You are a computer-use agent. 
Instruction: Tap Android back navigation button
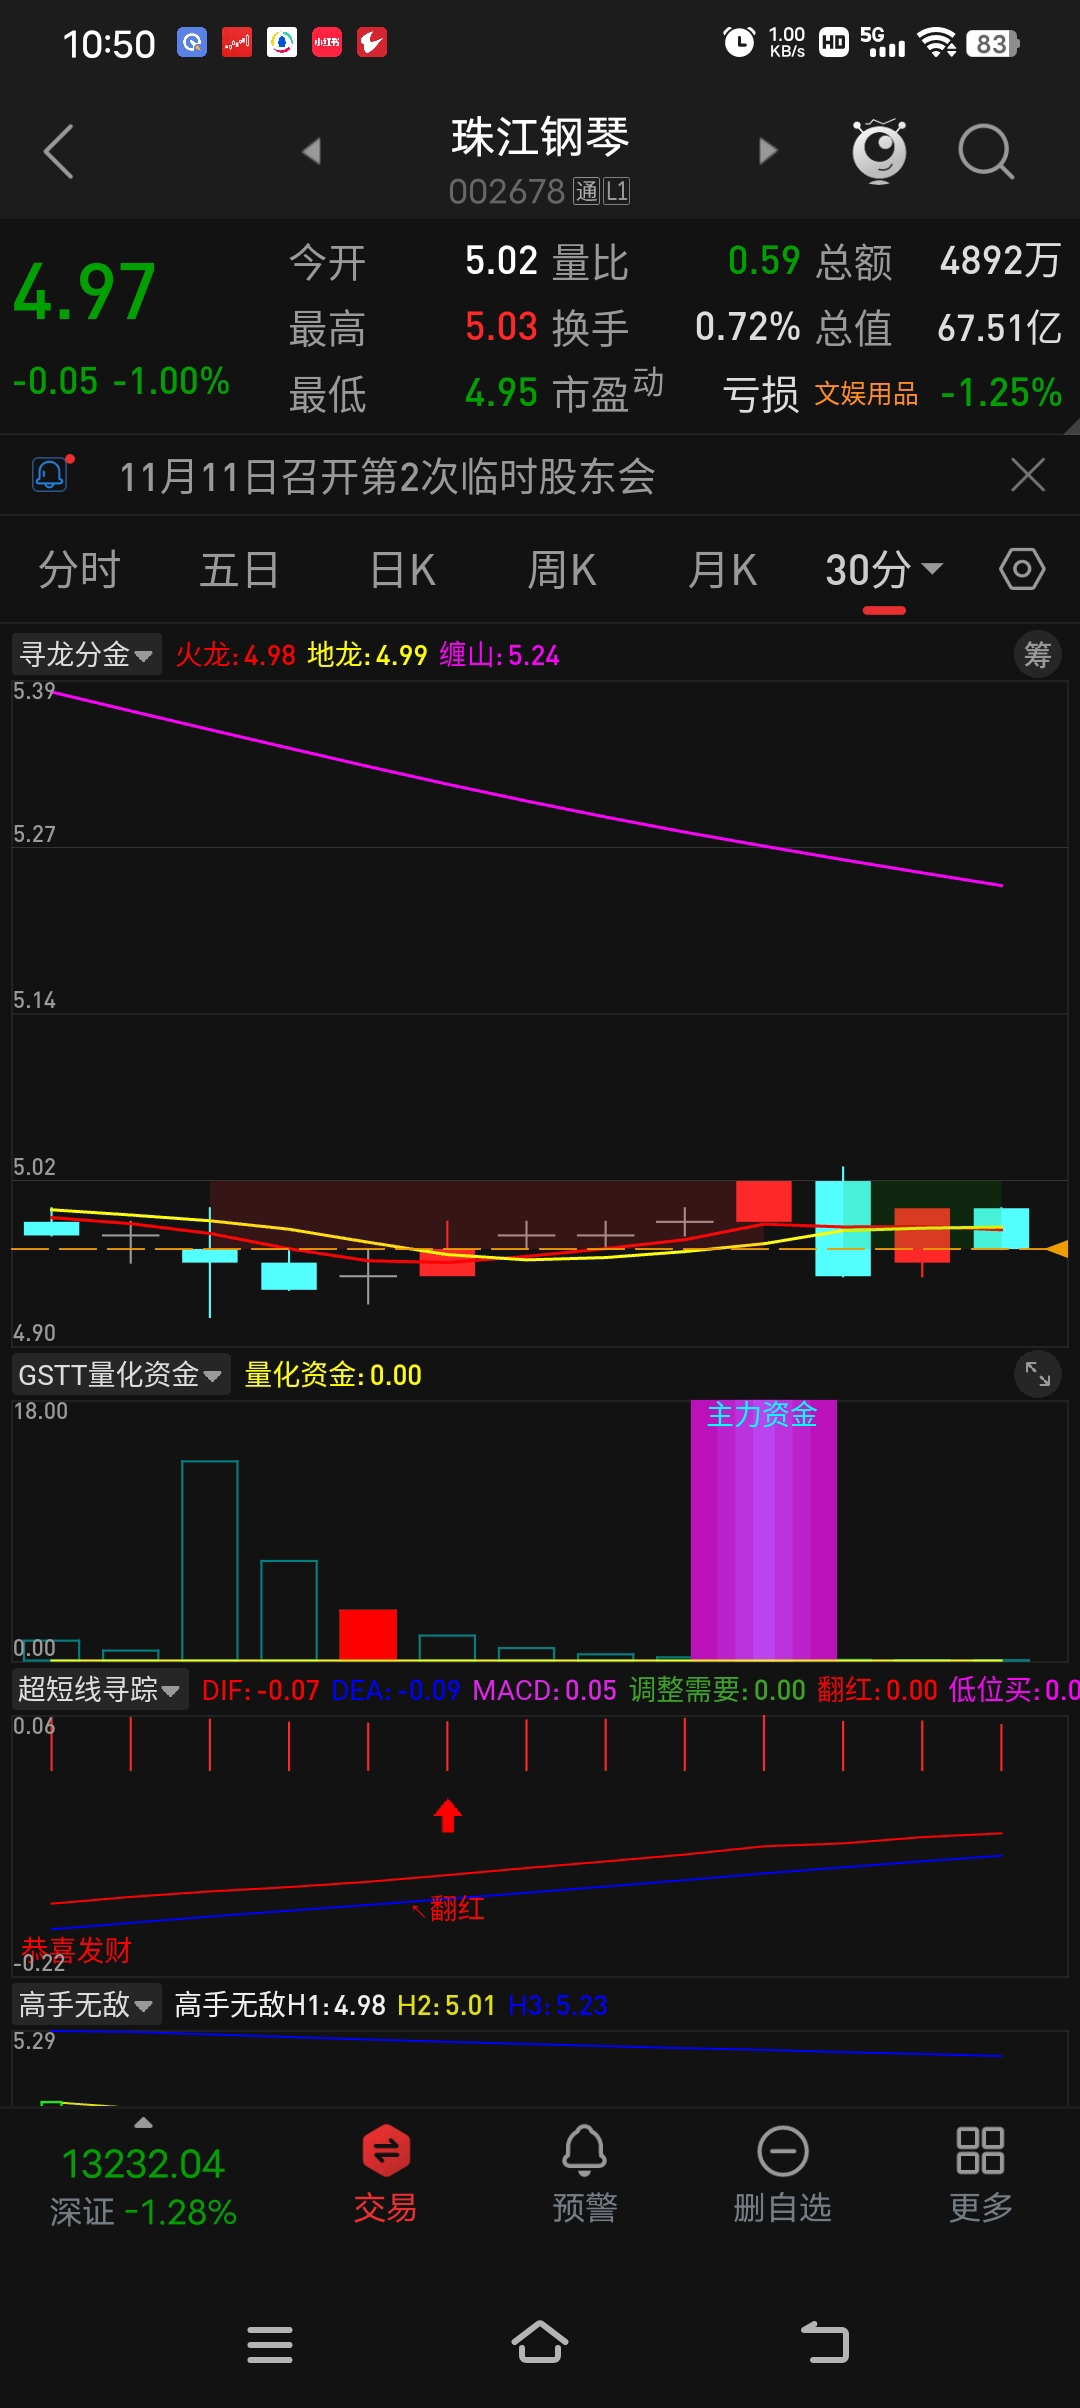[826, 2343]
